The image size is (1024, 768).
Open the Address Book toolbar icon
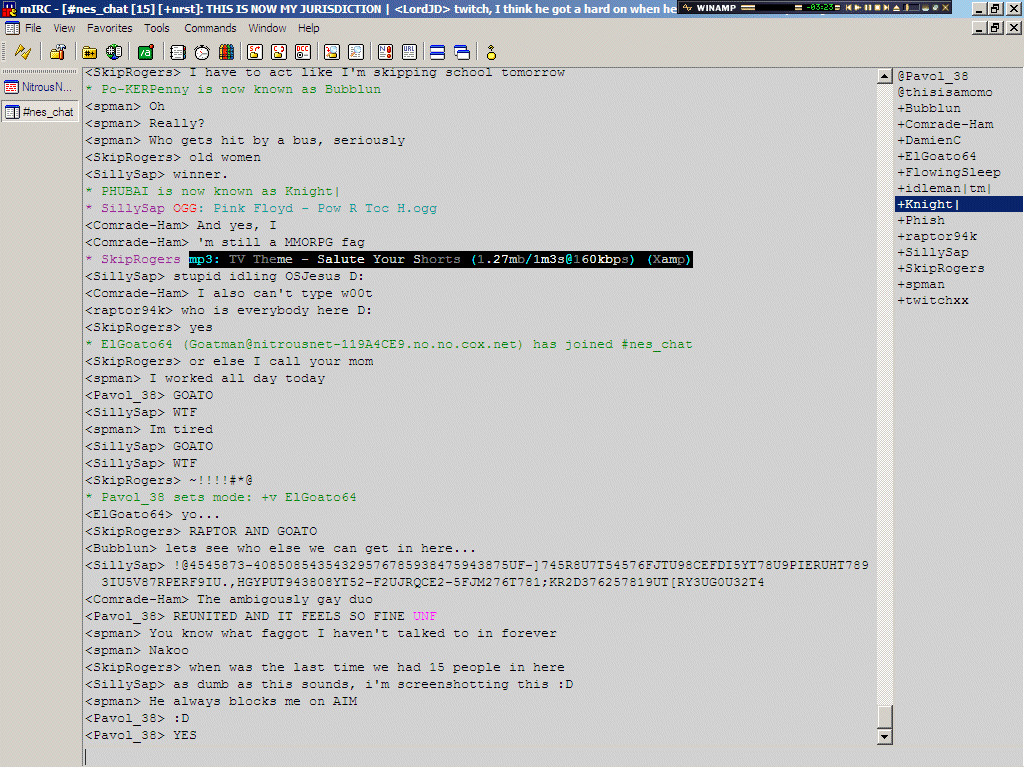[178, 52]
